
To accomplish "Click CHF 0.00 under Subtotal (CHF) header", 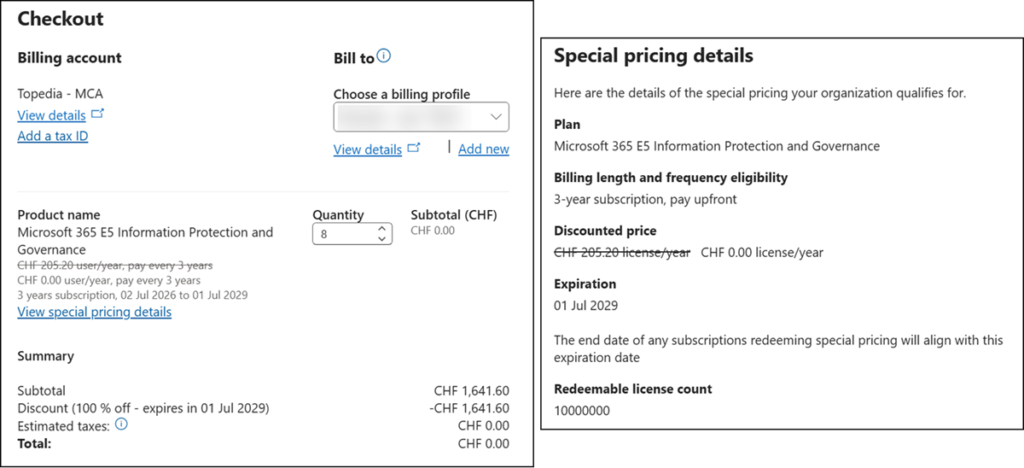I will pyautogui.click(x=433, y=230).
